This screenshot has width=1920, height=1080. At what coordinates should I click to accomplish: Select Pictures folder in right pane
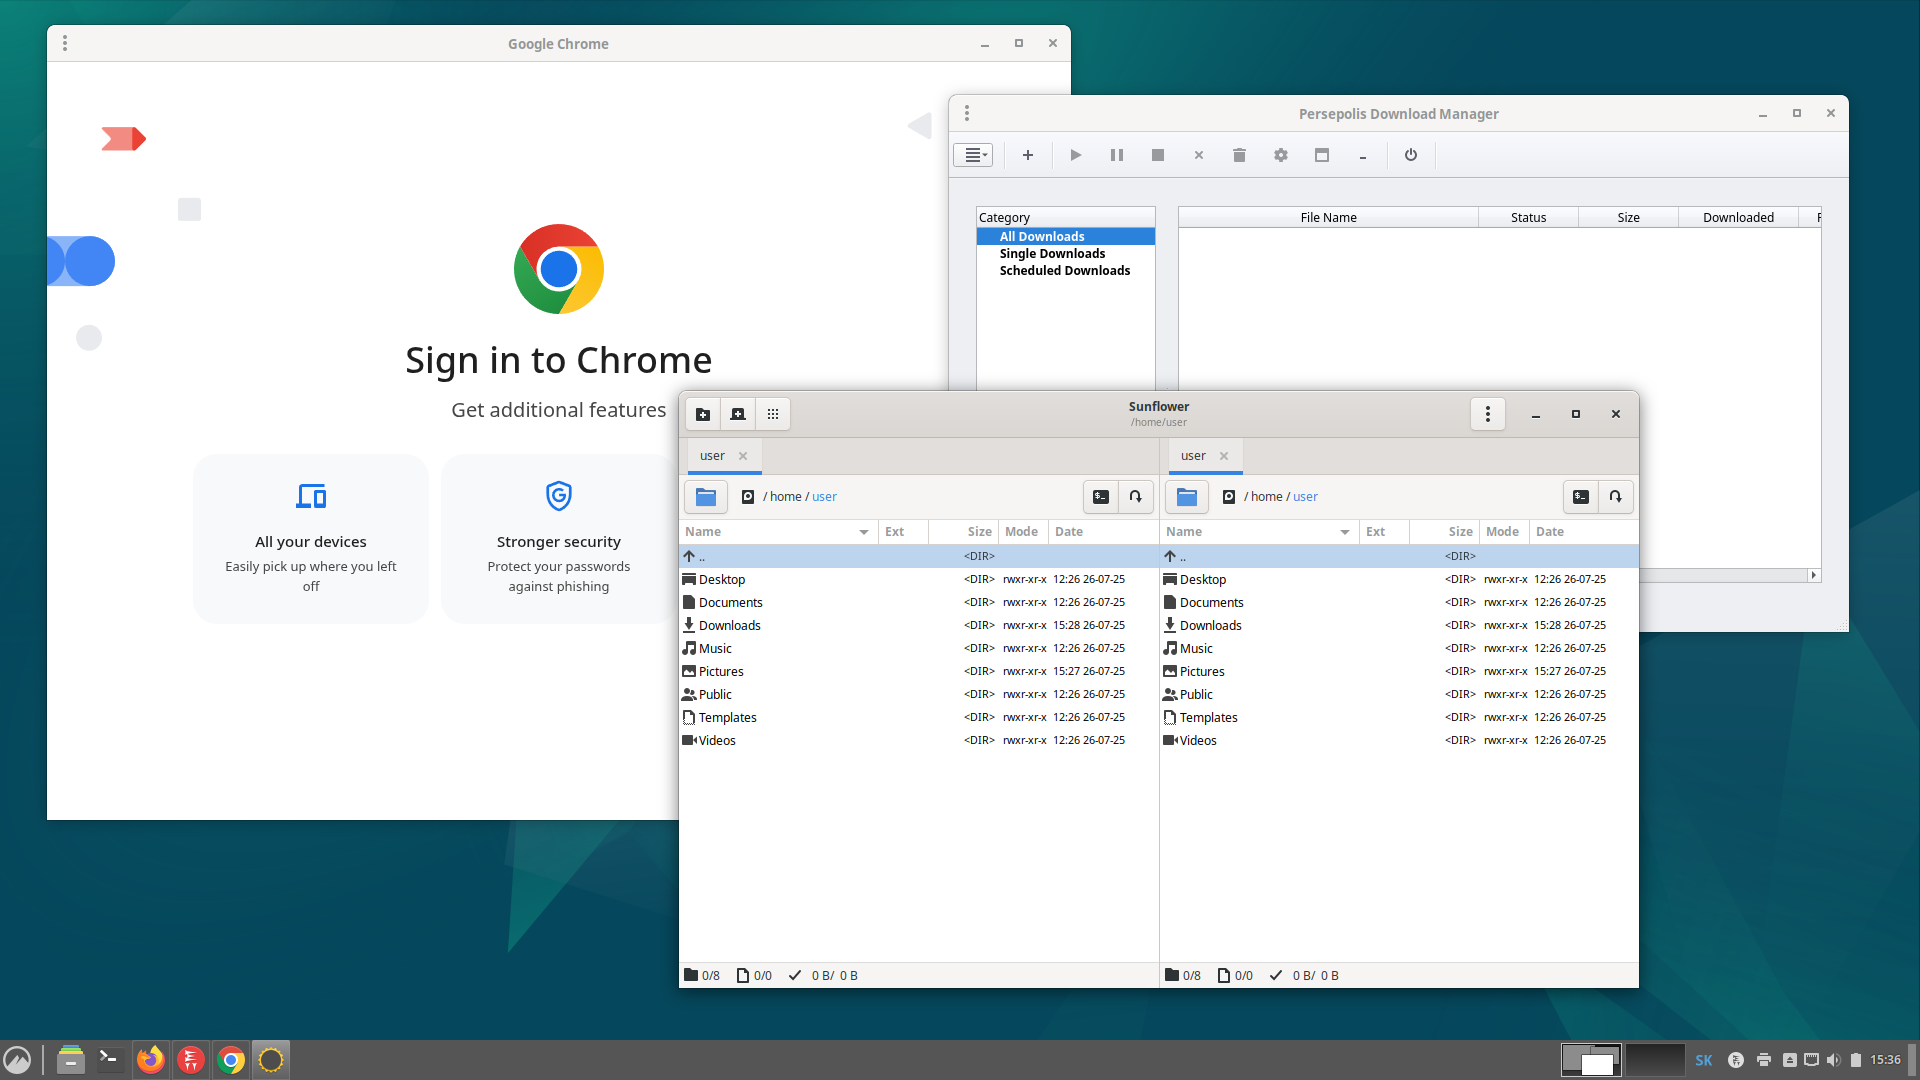click(x=1399, y=671)
